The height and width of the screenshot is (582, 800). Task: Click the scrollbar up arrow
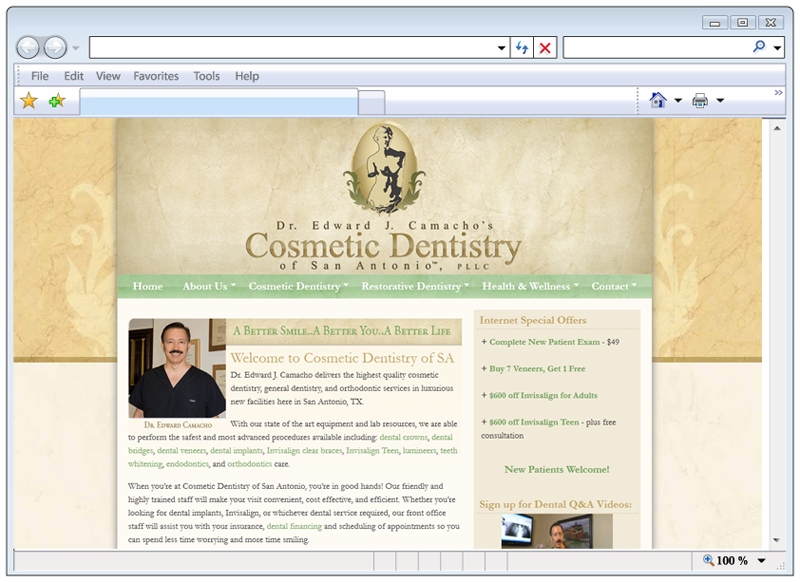point(777,128)
